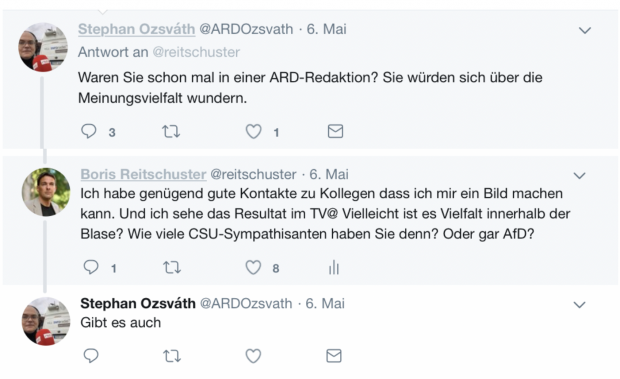The image size is (620, 379).
Task: Like the Meinungsvielfalt tweet
Action: pyautogui.click(x=253, y=131)
